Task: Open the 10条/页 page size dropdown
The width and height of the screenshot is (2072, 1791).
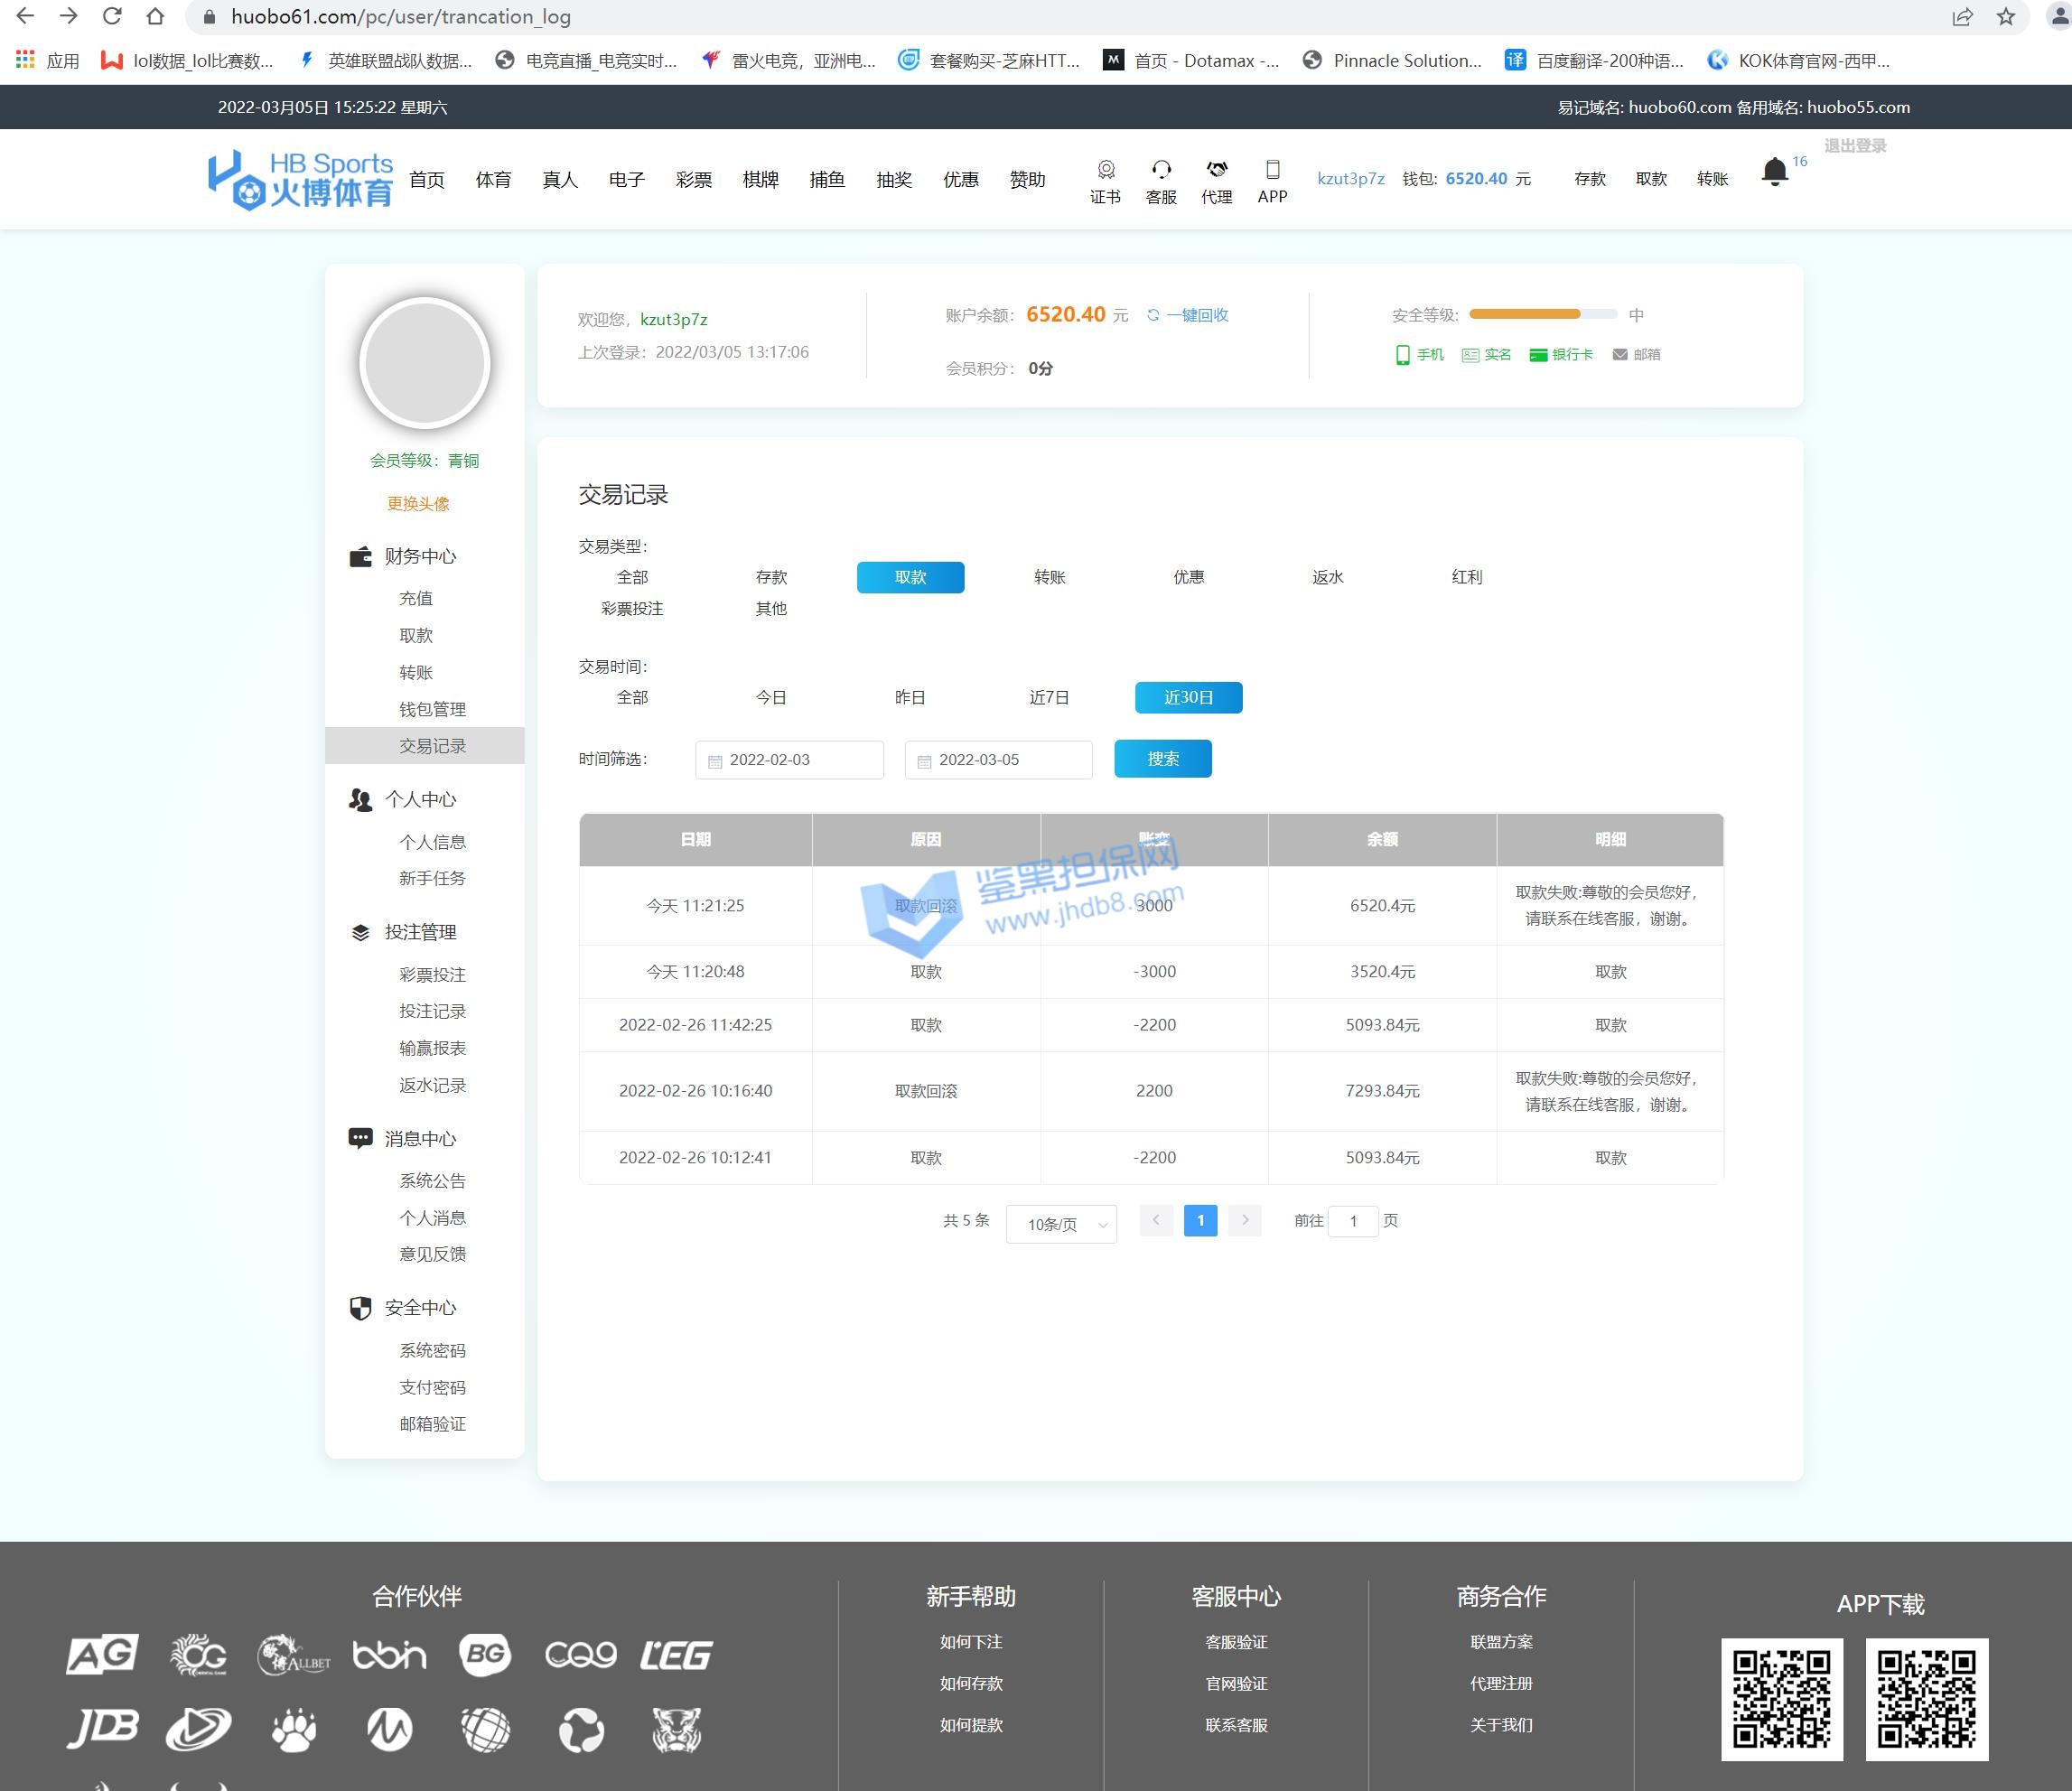Action: pyautogui.click(x=1061, y=1224)
